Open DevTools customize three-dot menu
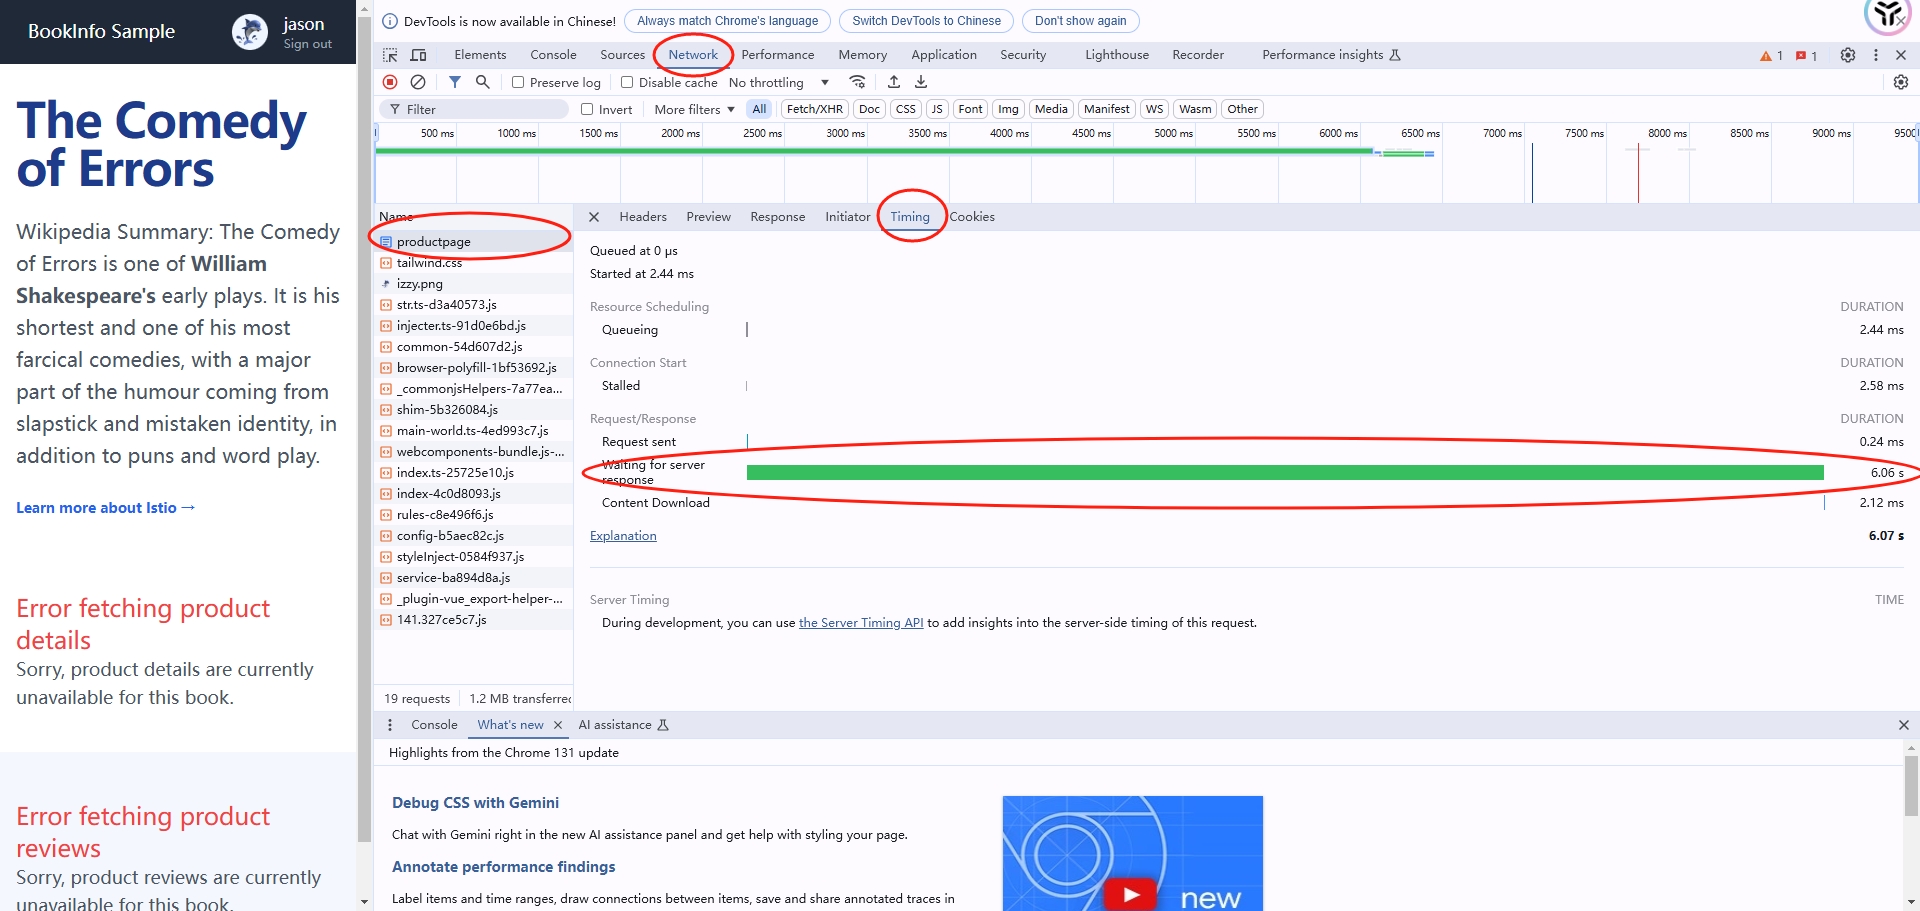1920x911 pixels. 1876,55
